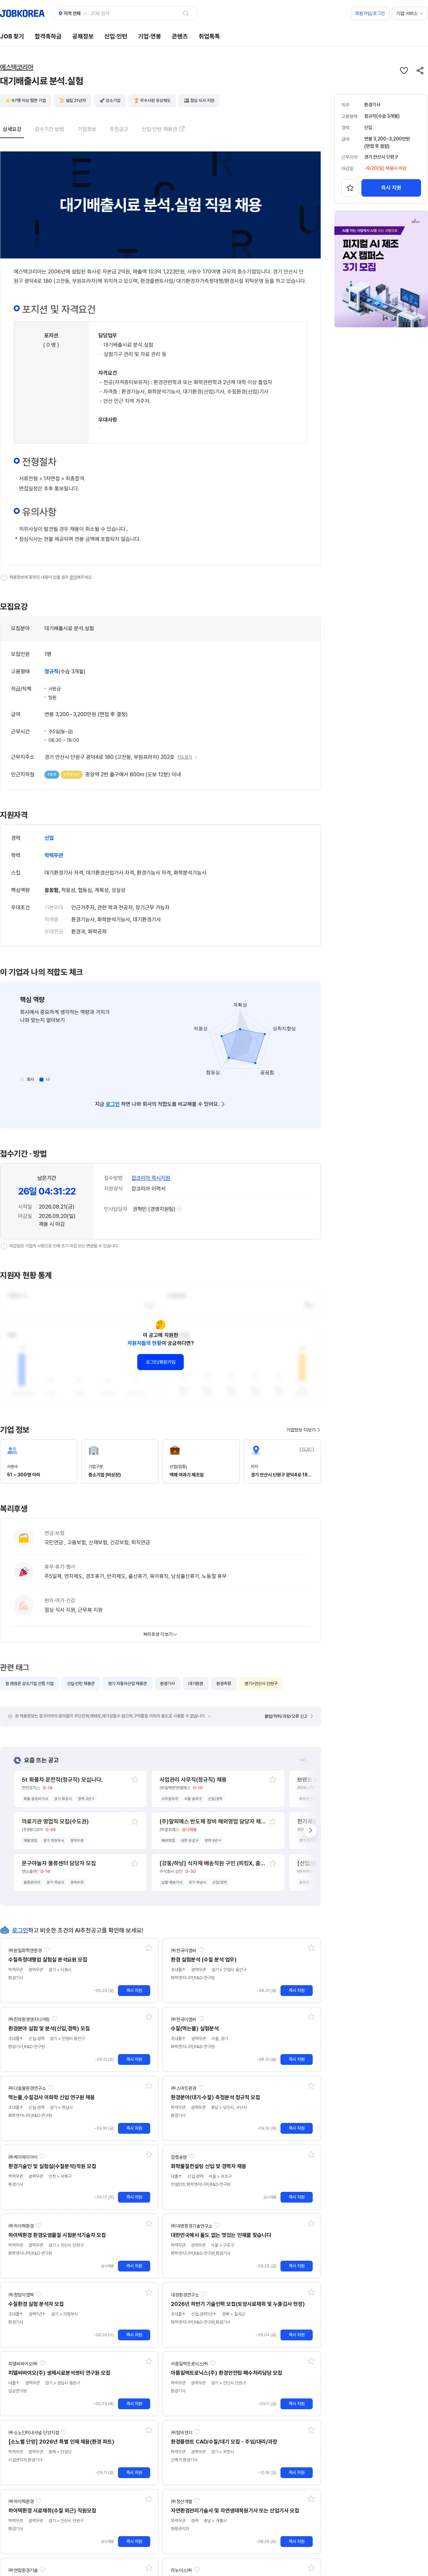Click the 환경·여가·건강 benefit icon
The height and width of the screenshot is (2576, 428).
[x=24, y=1605]
